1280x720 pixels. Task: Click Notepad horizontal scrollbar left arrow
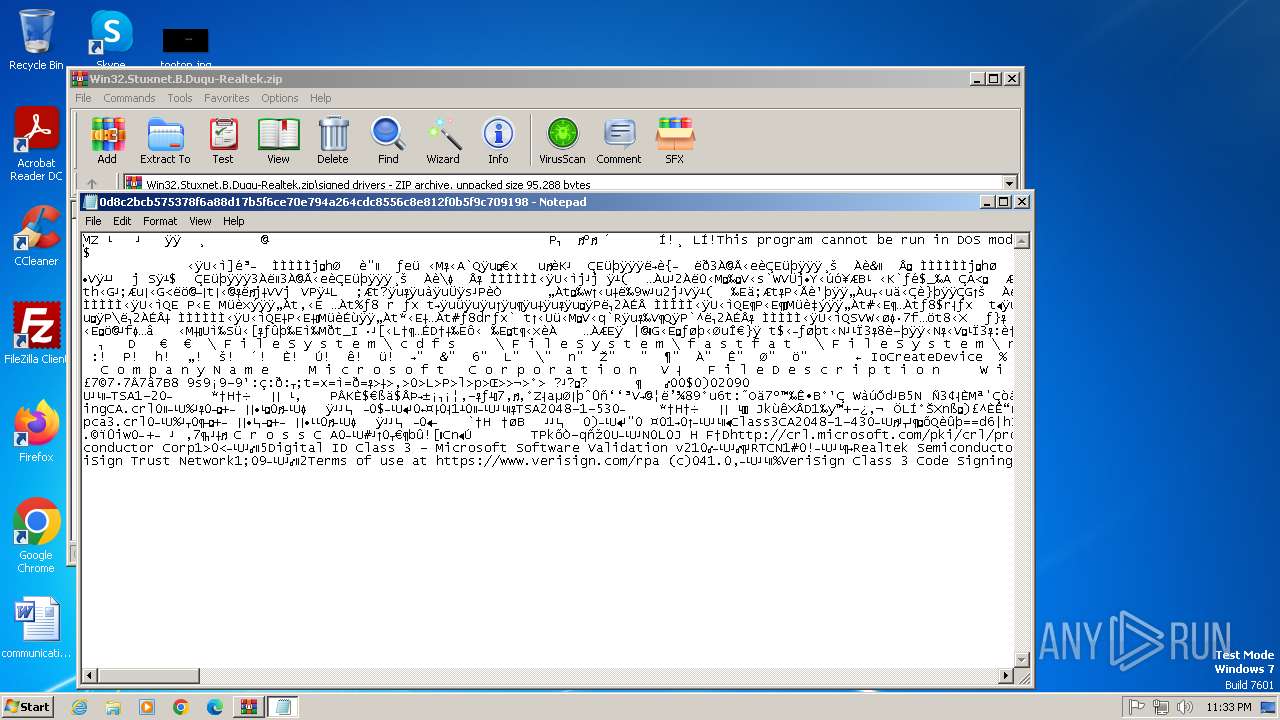pyautogui.click(x=90, y=676)
